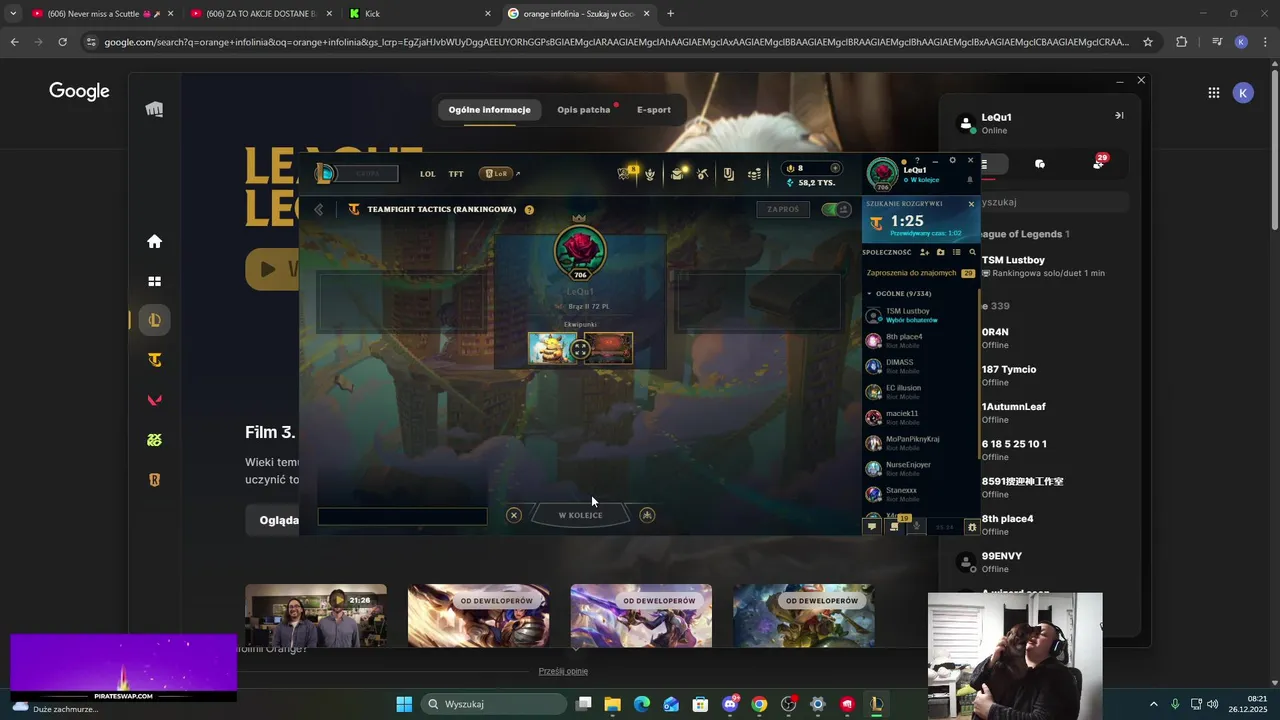Add RP with the plus icon

click(836, 168)
